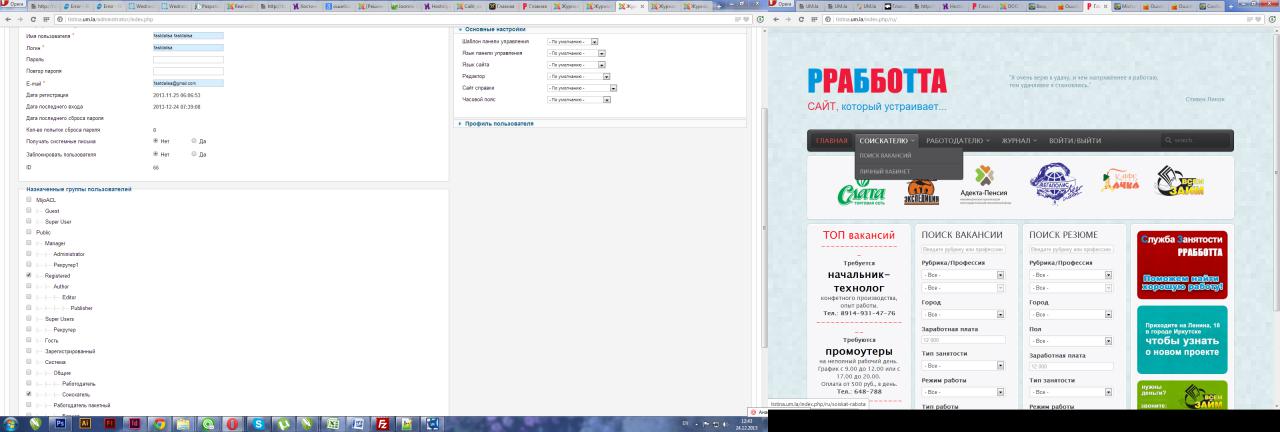Open the Часовой пояс dropdown
1280x432 pixels.
[606, 100]
